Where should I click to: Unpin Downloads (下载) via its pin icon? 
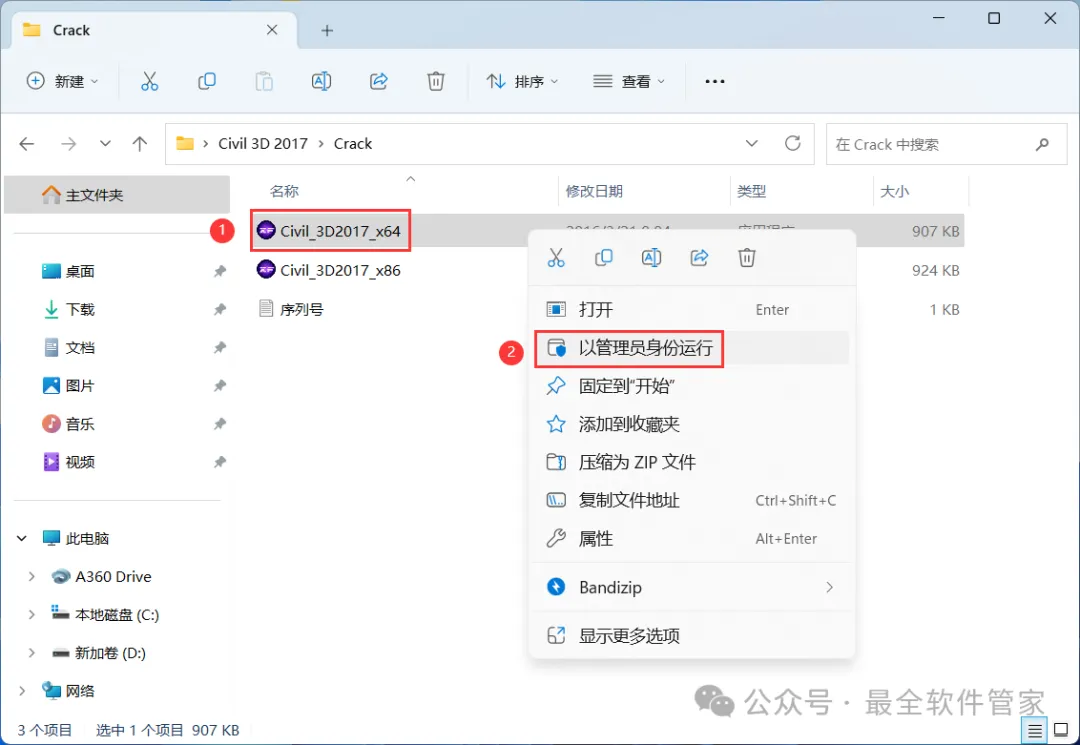pos(220,309)
